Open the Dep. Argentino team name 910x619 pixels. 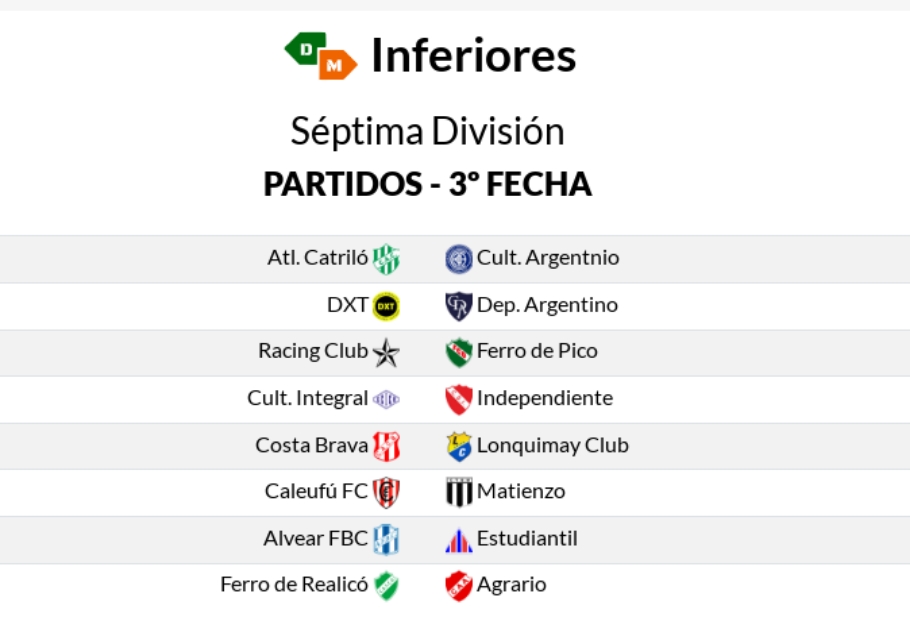(x=547, y=304)
